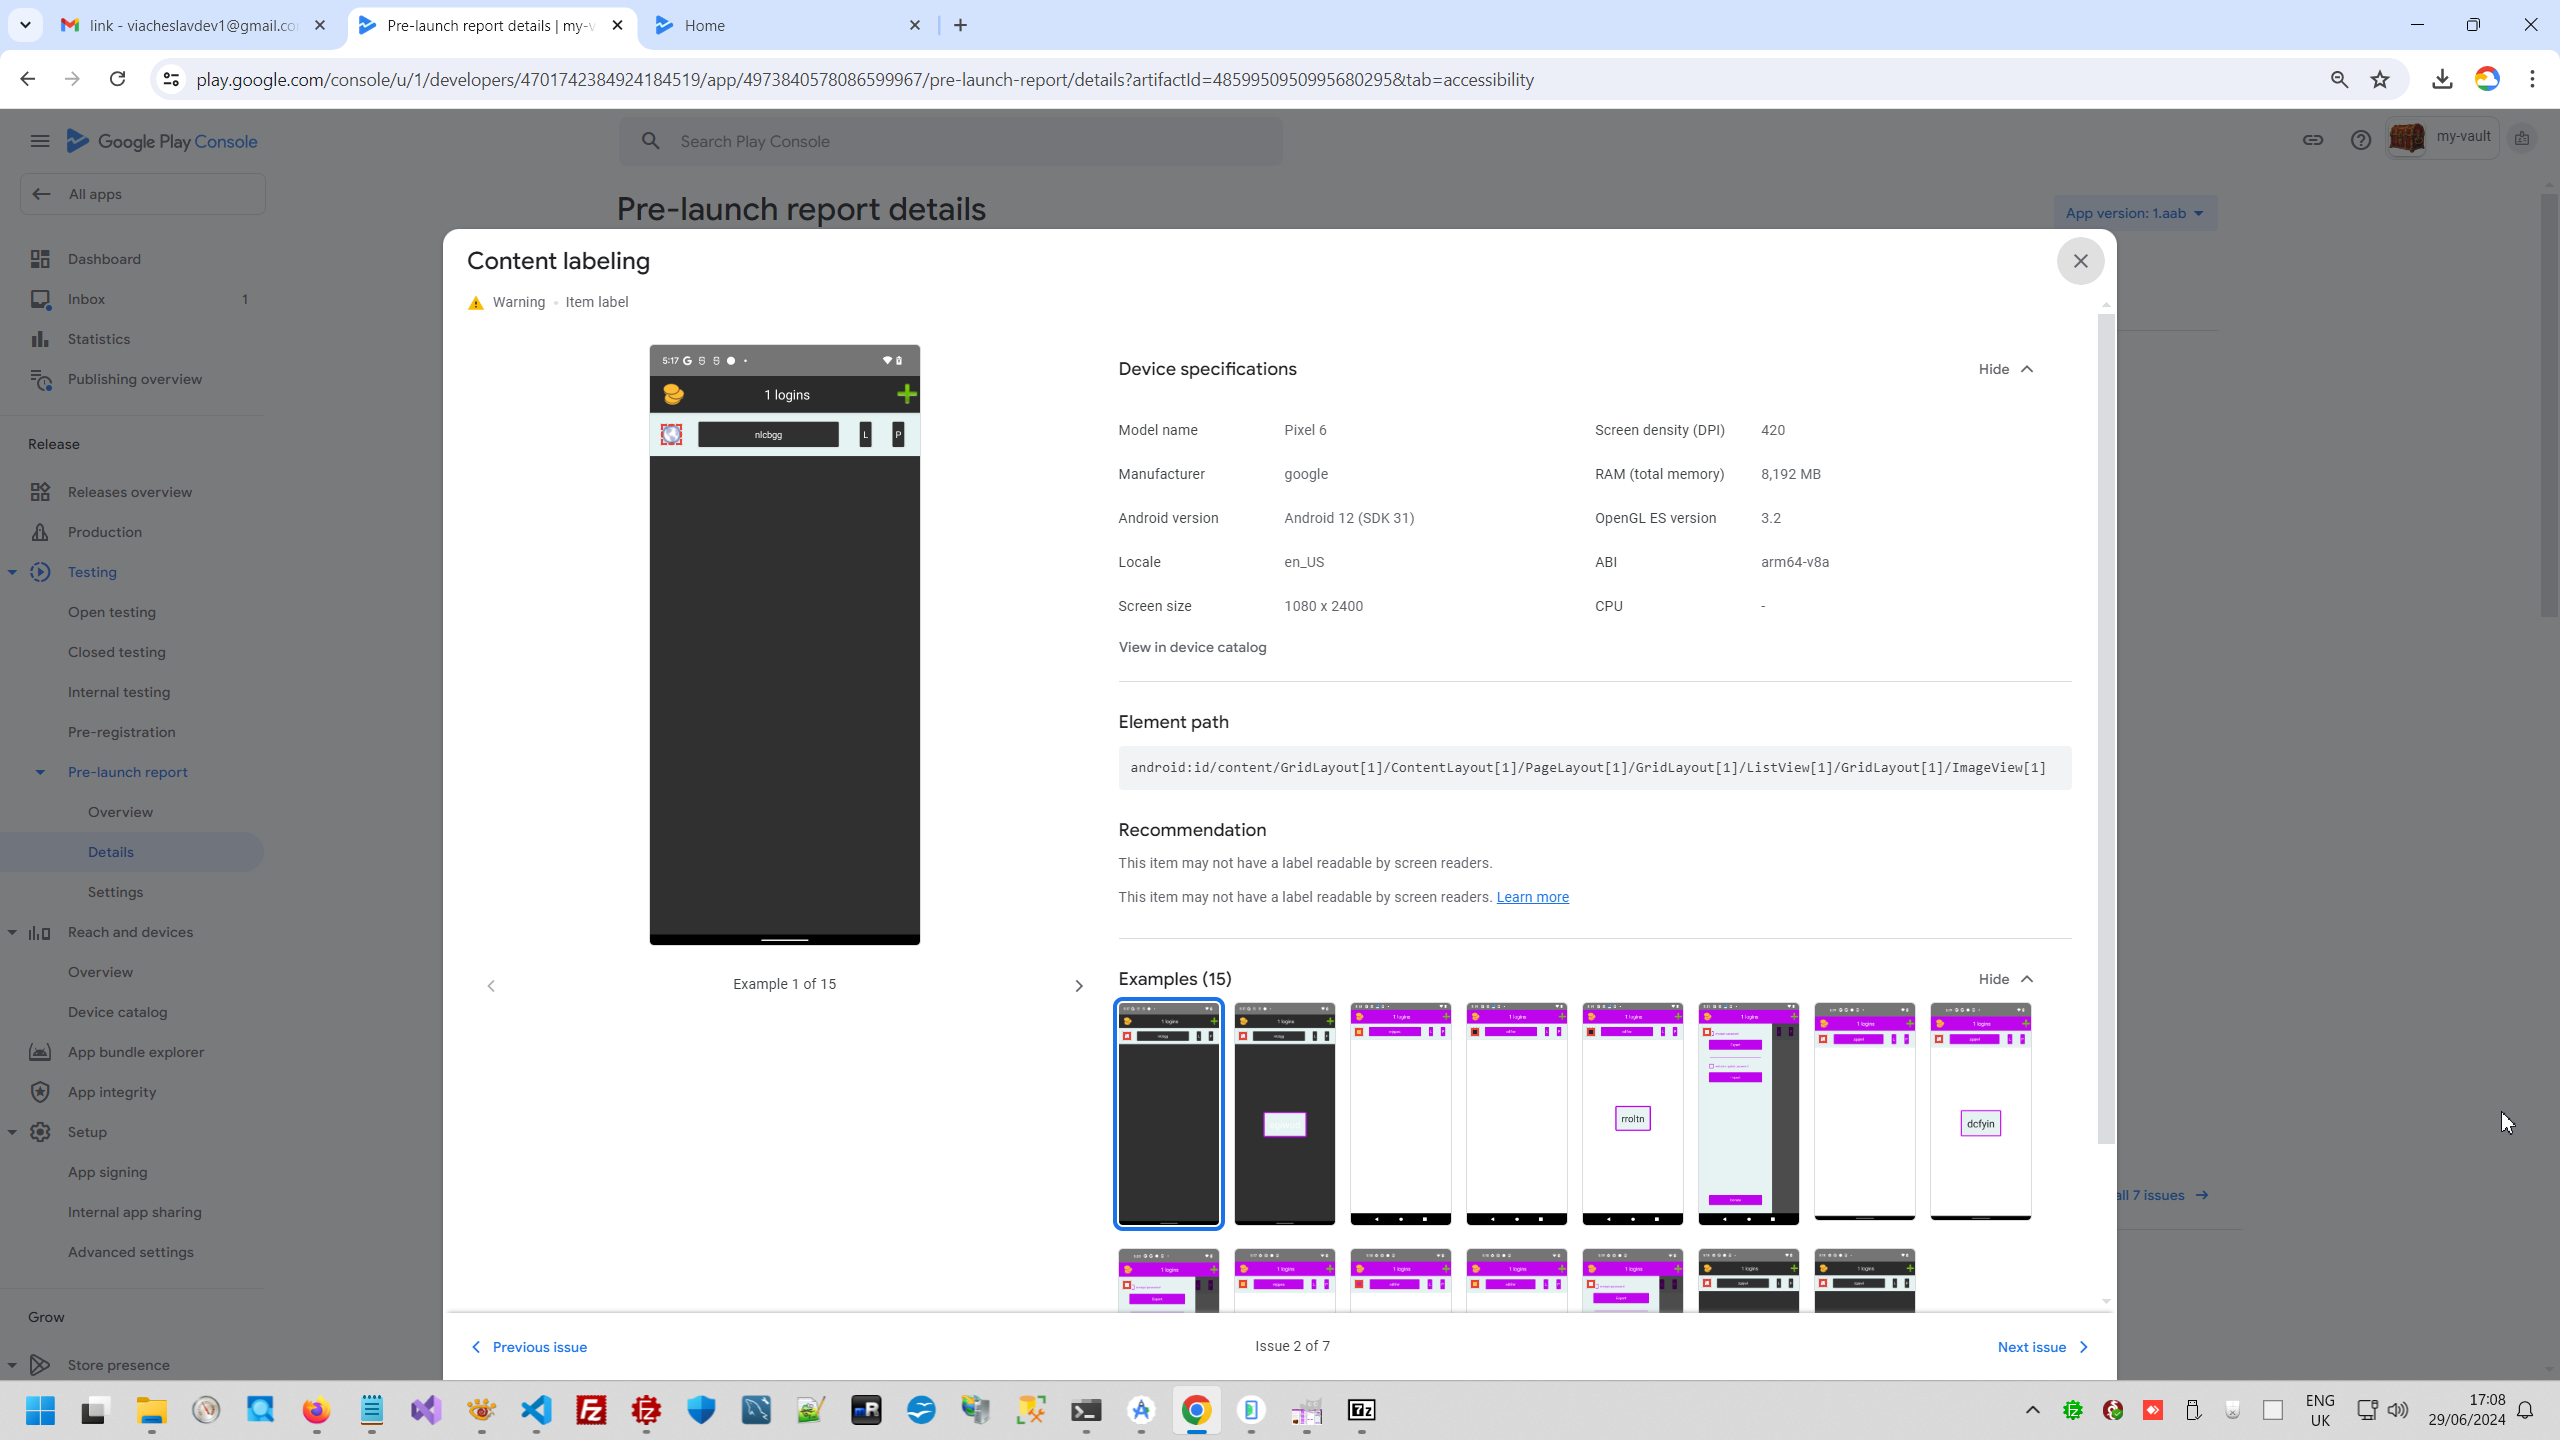Open the App version 1.aab dropdown

point(2134,213)
